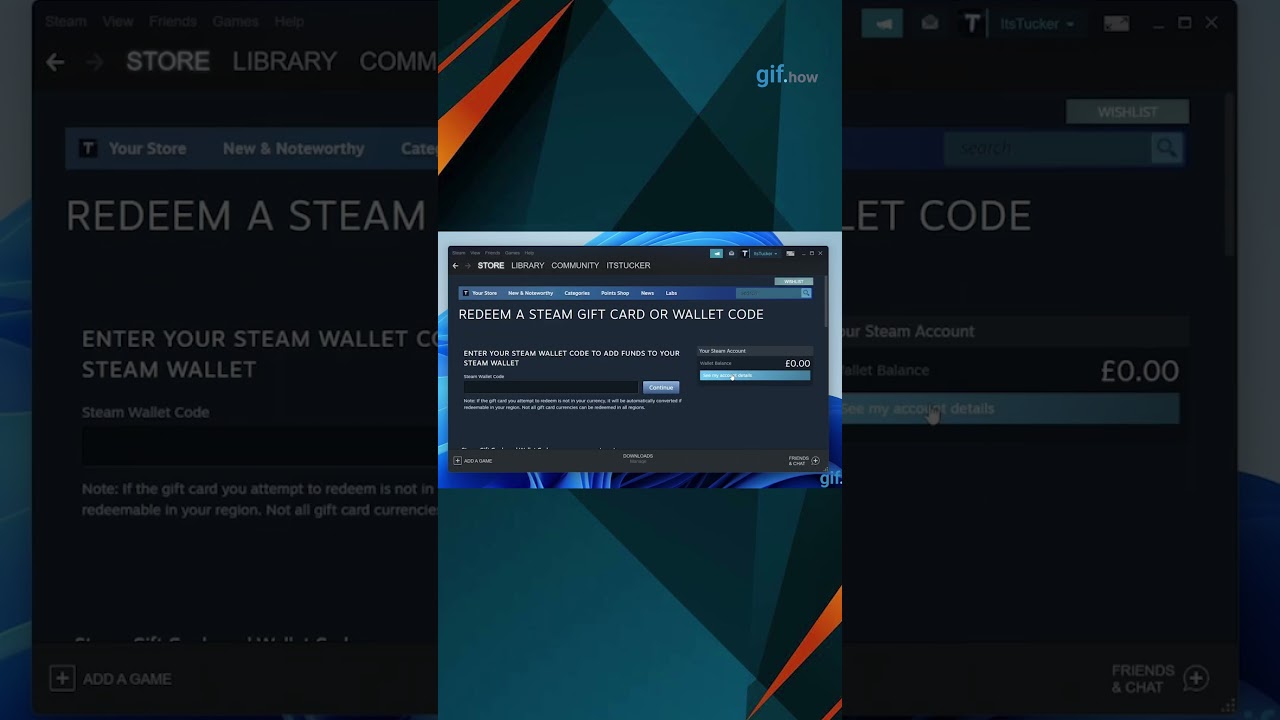Open DOWNLOADS Manage in center window footer
The height and width of the screenshot is (720, 1280).
(638, 459)
